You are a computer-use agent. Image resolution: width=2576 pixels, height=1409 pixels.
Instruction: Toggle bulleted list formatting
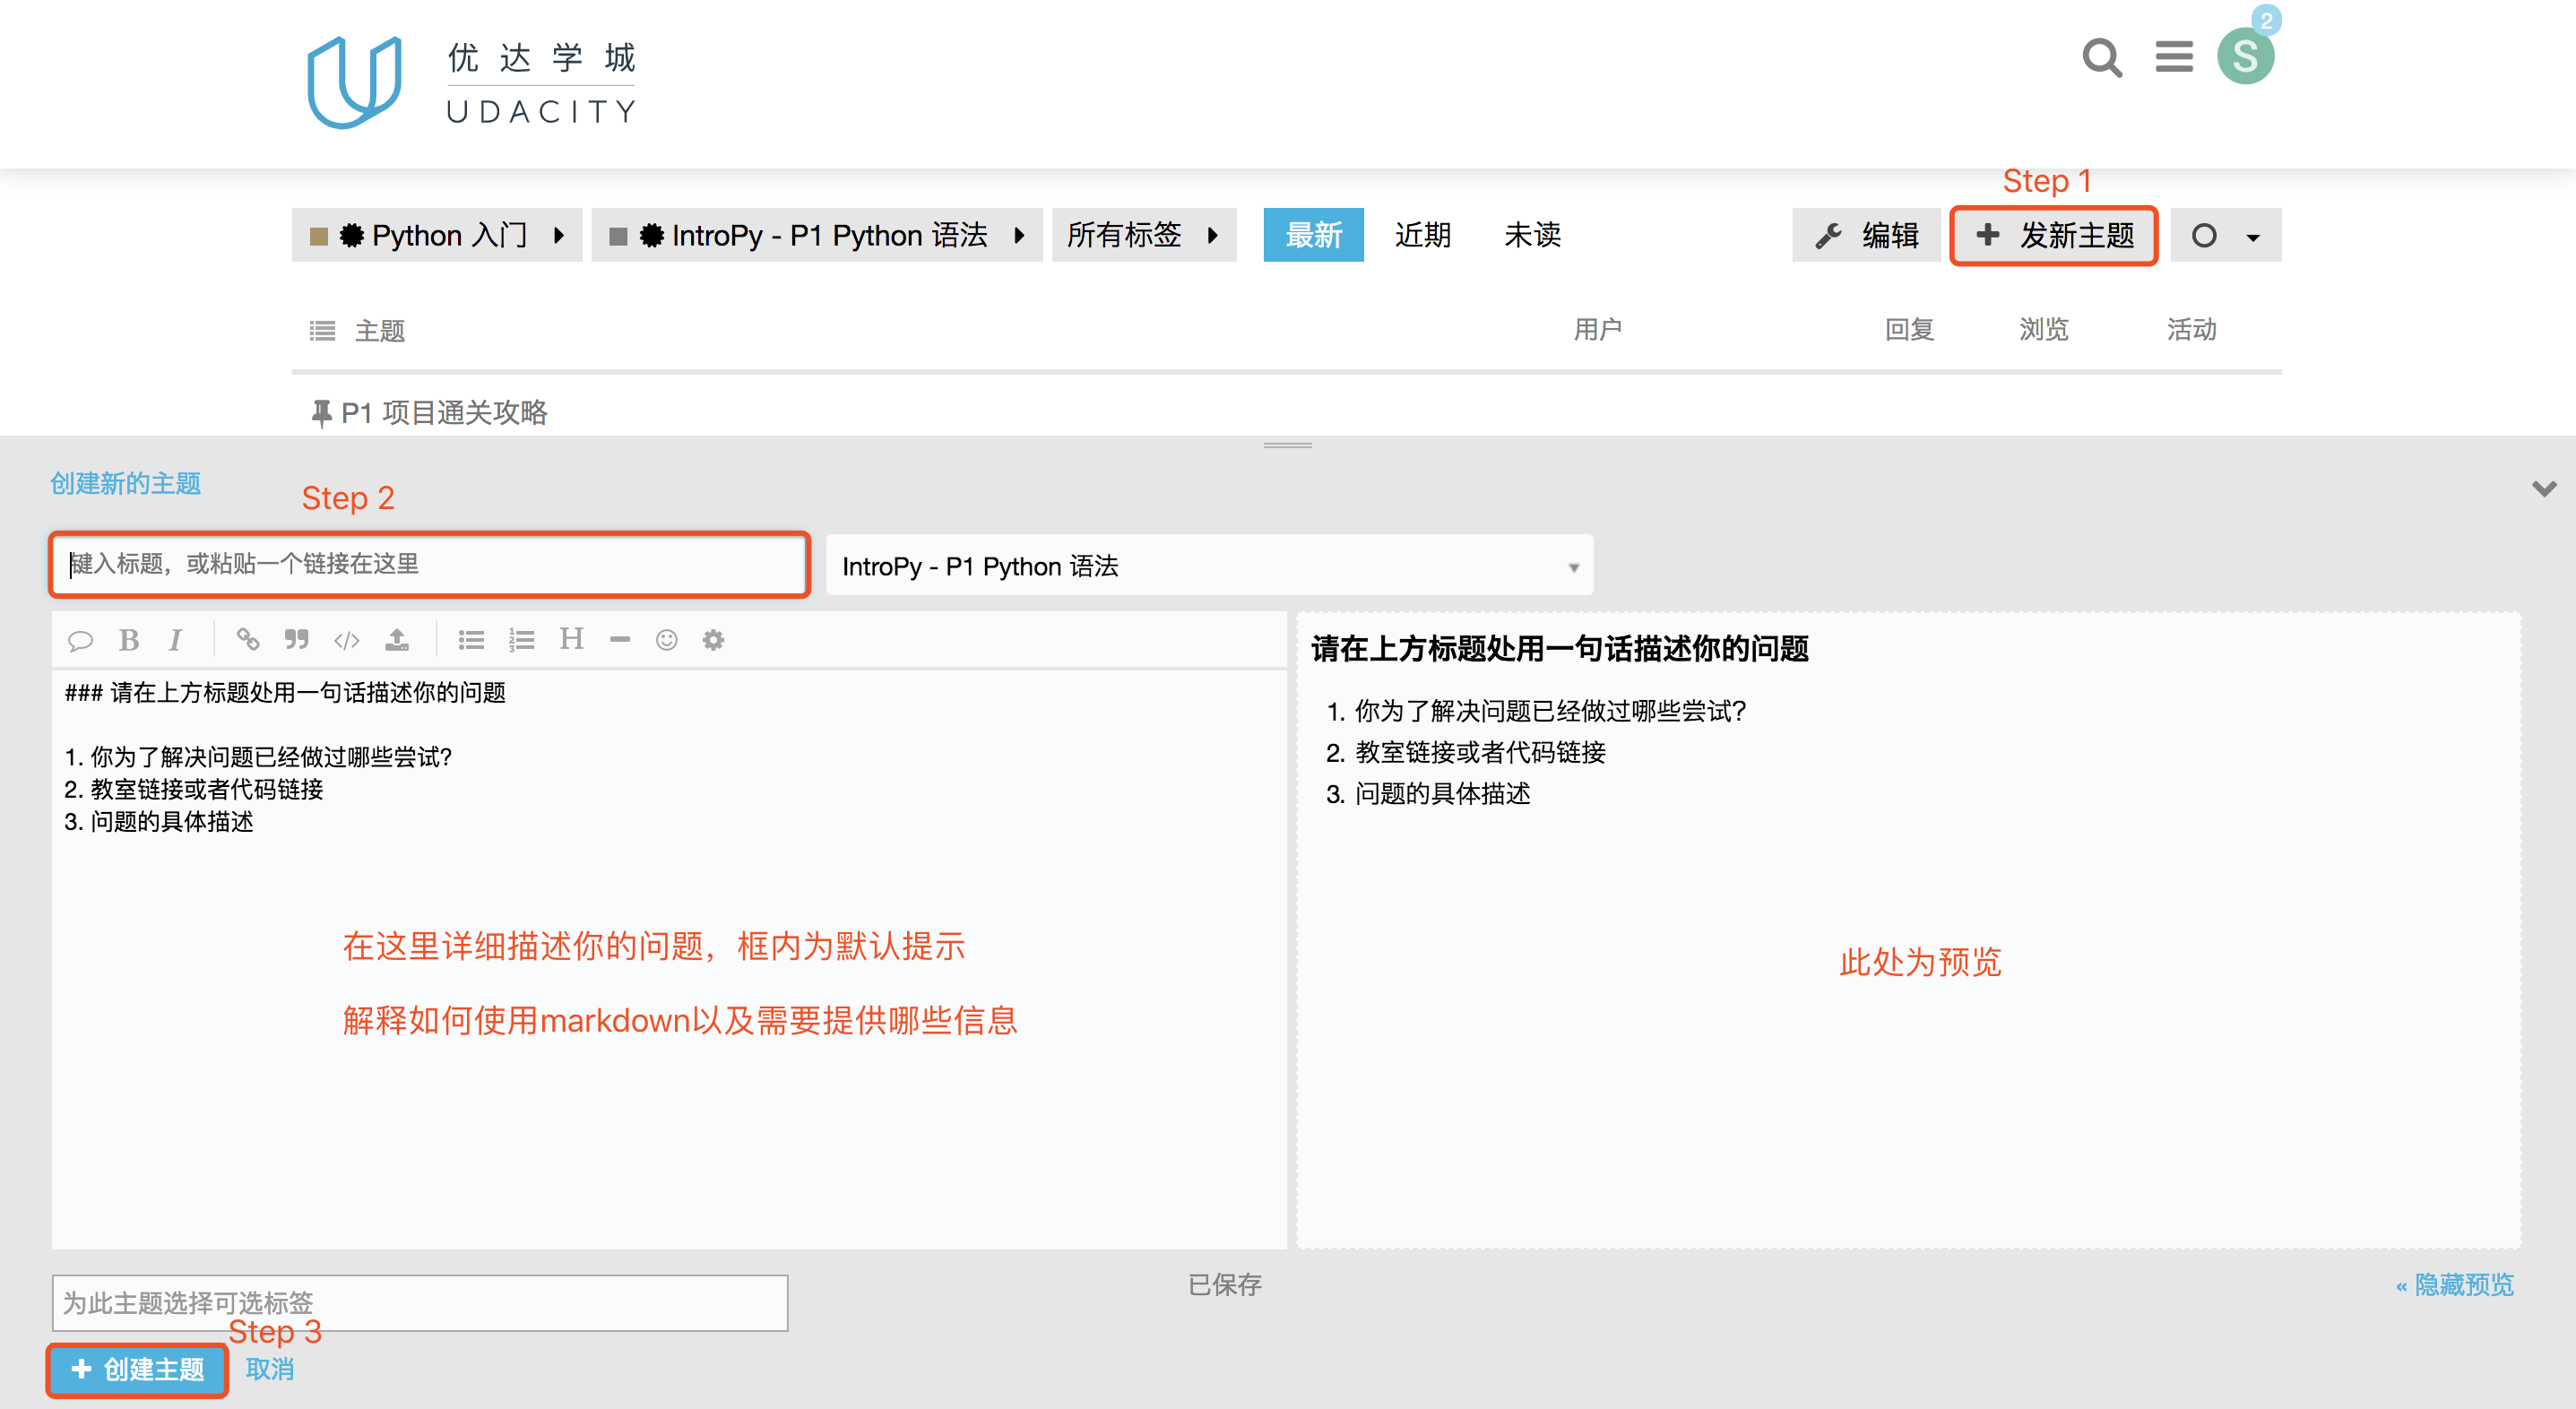[x=471, y=640]
